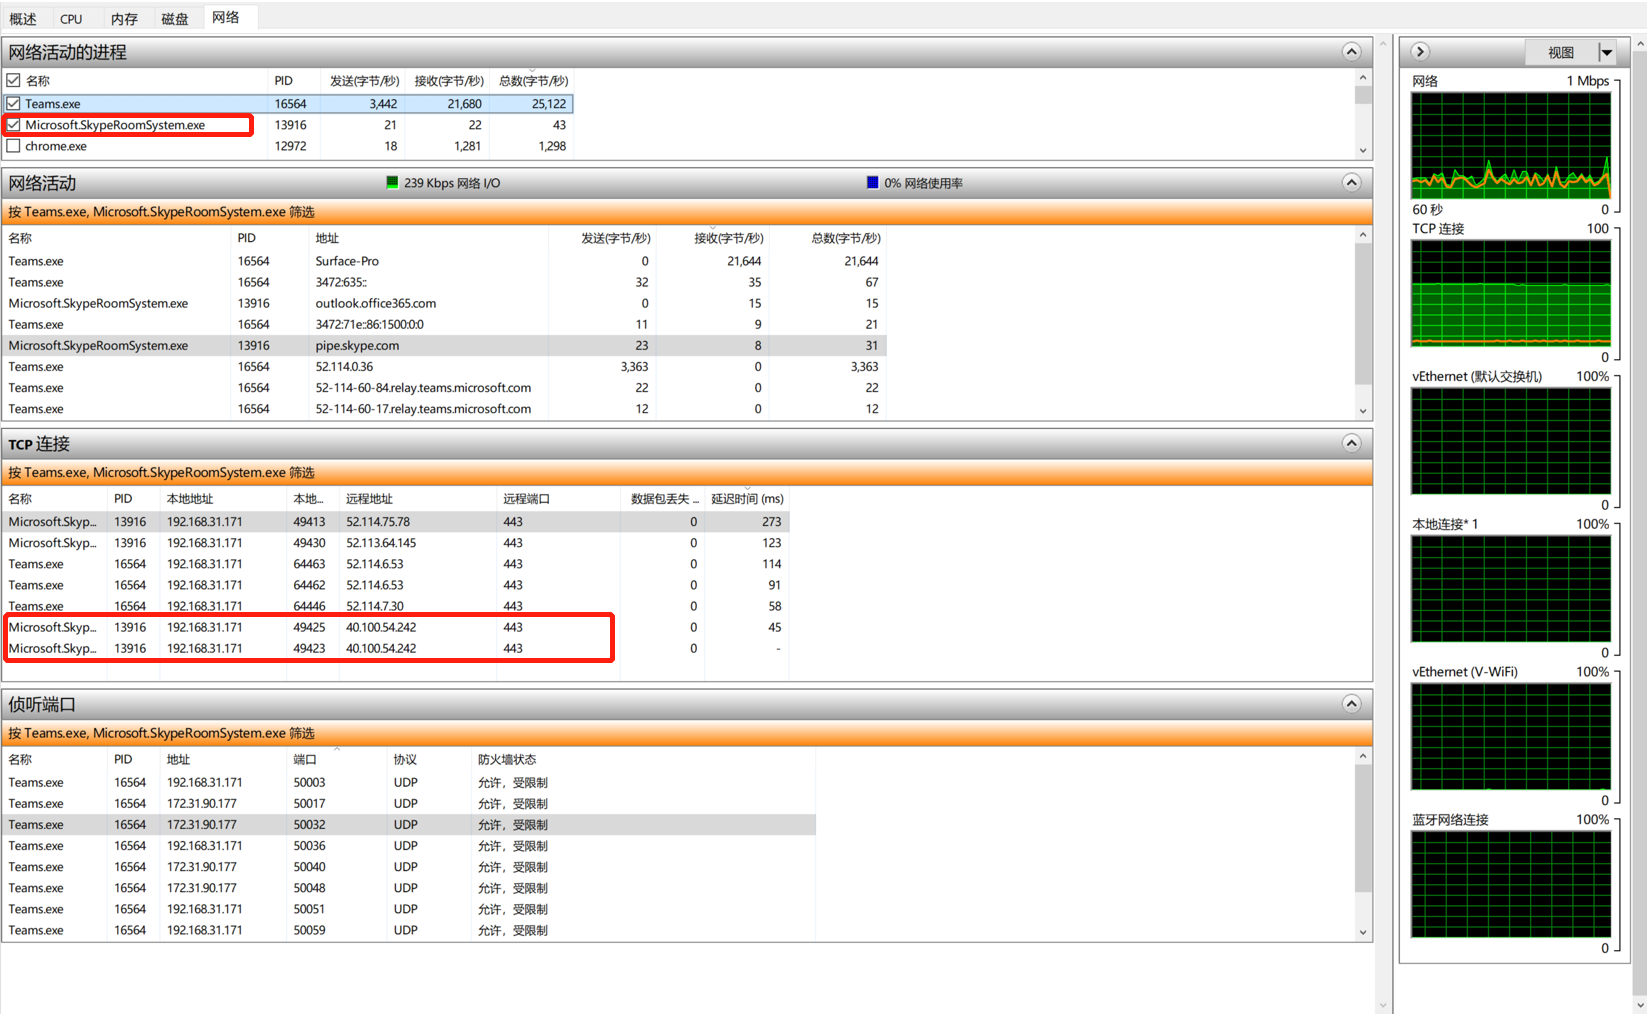This screenshot has height=1015, width=1647.
Task: Select chrome.exe process name
Action: coord(56,146)
